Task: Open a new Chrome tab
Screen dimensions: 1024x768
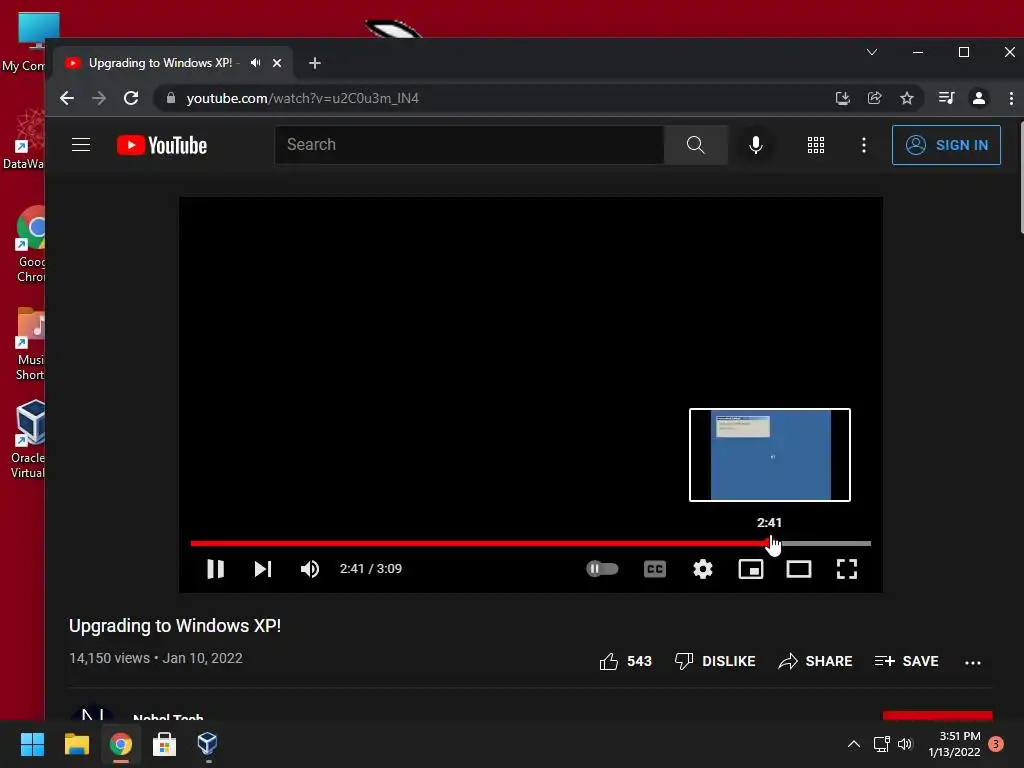Action: point(315,63)
